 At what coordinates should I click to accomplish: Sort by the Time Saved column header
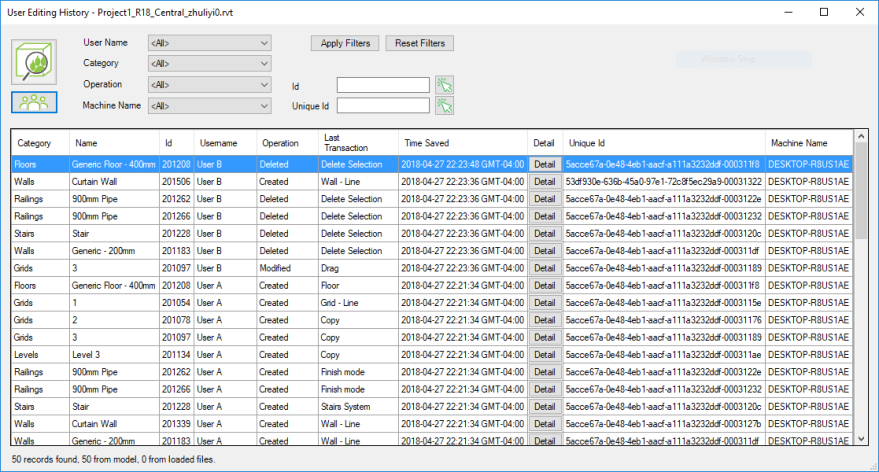(462, 143)
